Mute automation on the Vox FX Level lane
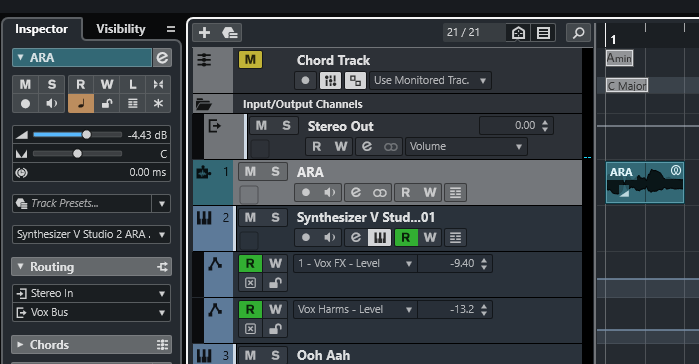The width and height of the screenshot is (699, 364). point(251,283)
